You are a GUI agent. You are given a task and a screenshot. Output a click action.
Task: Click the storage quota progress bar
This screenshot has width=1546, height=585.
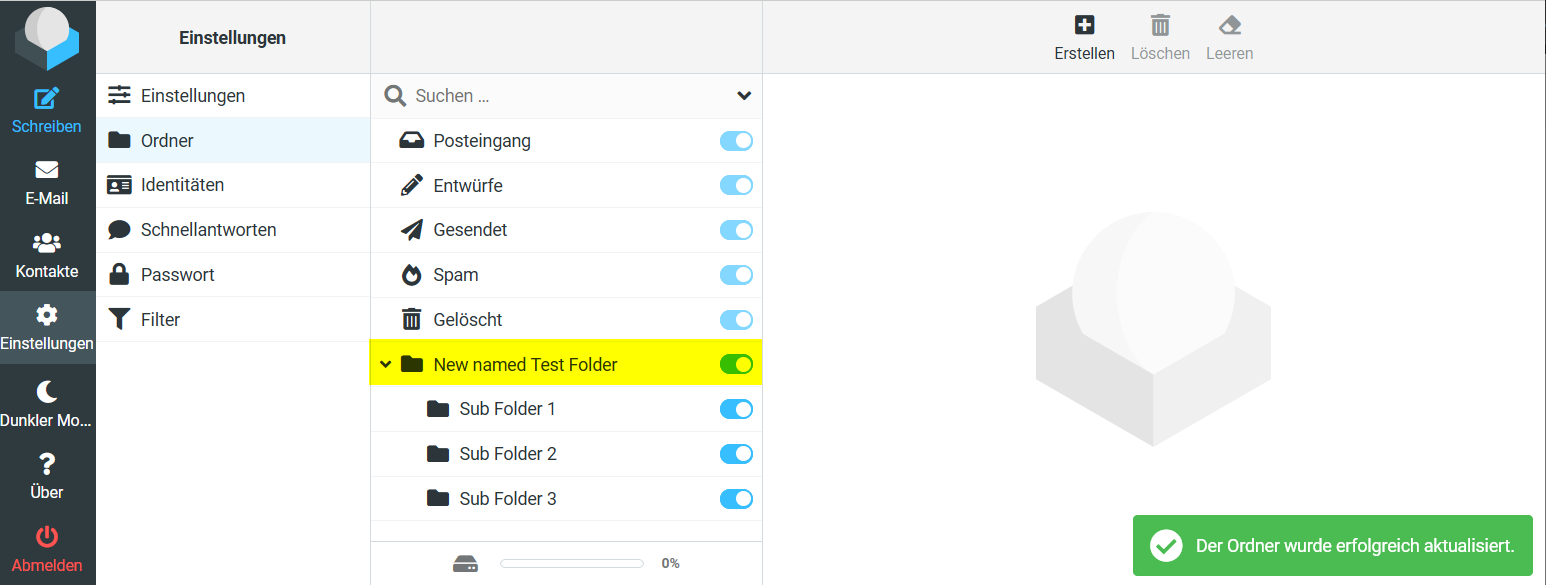tap(571, 563)
